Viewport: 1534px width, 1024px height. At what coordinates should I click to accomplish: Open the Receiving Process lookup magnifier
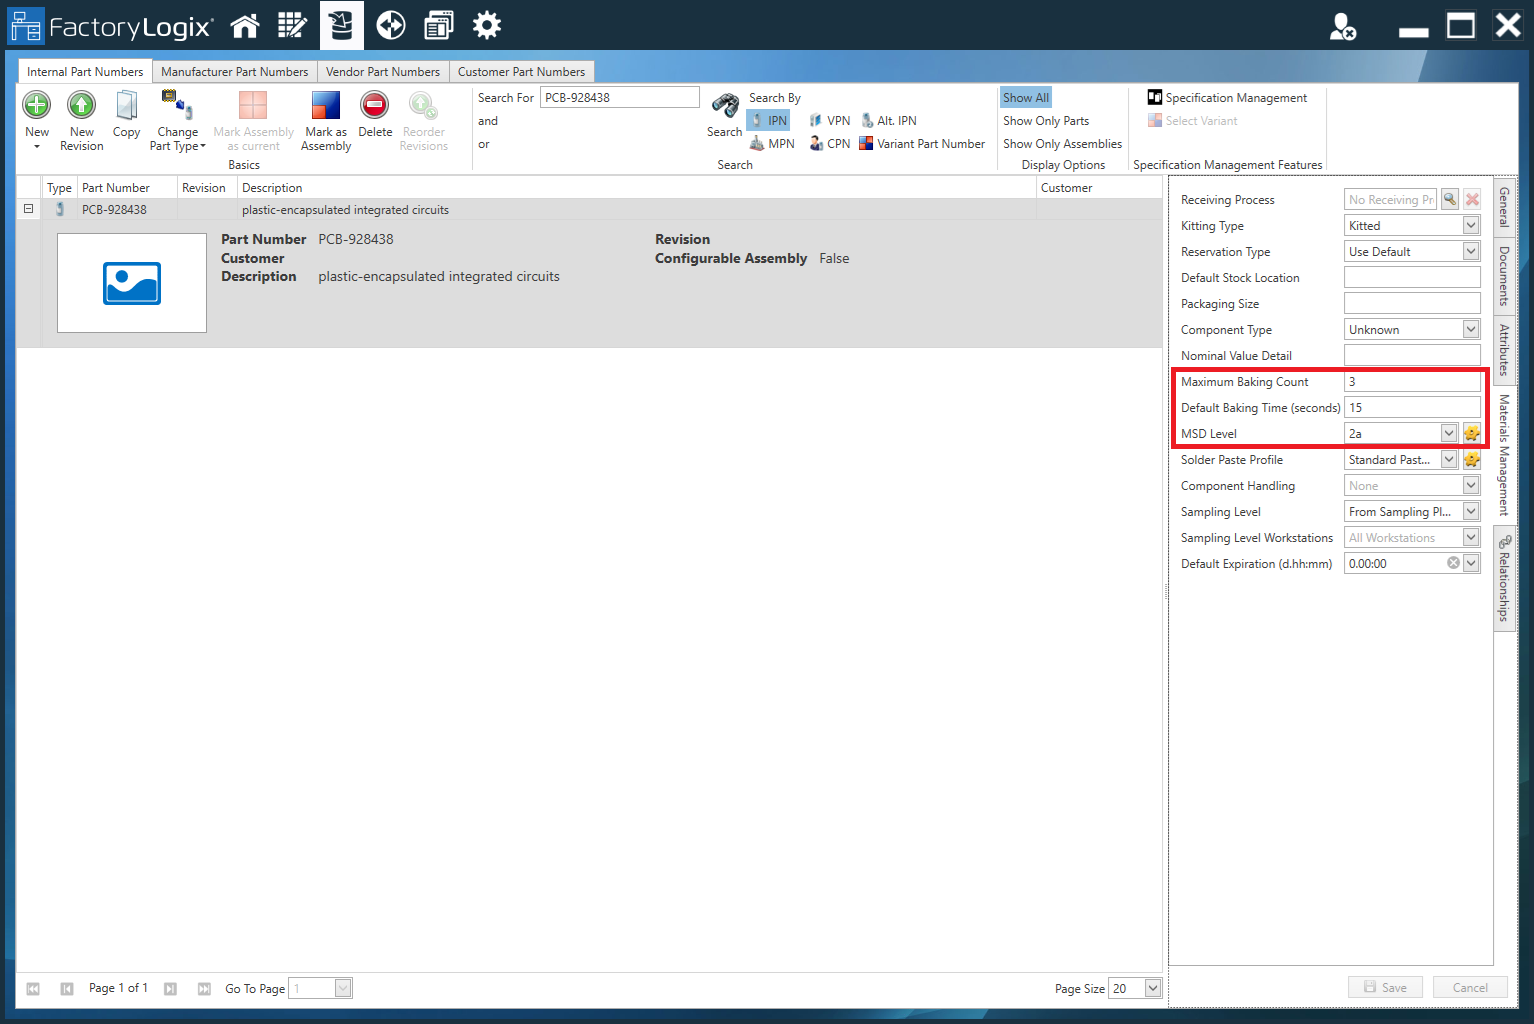pos(1450,199)
